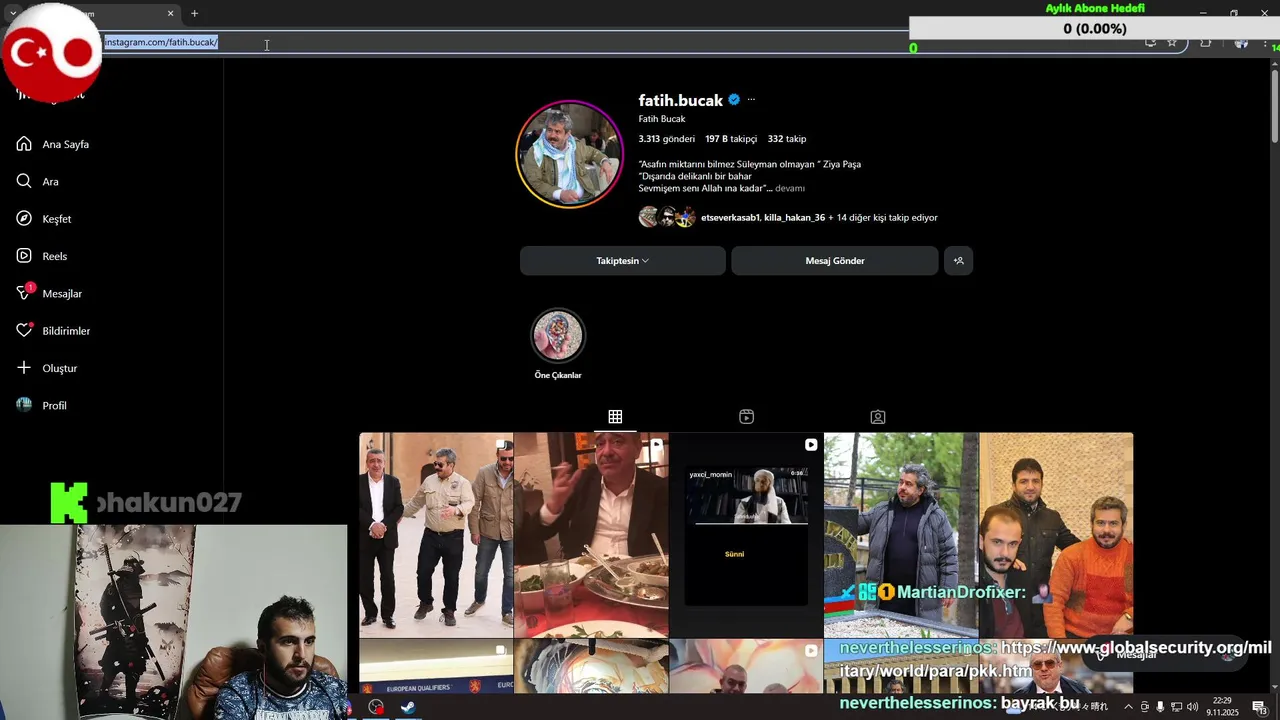The width and height of the screenshot is (1280, 720).
Task: Open the tab search dropdown arrow
Action: pos(13,13)
